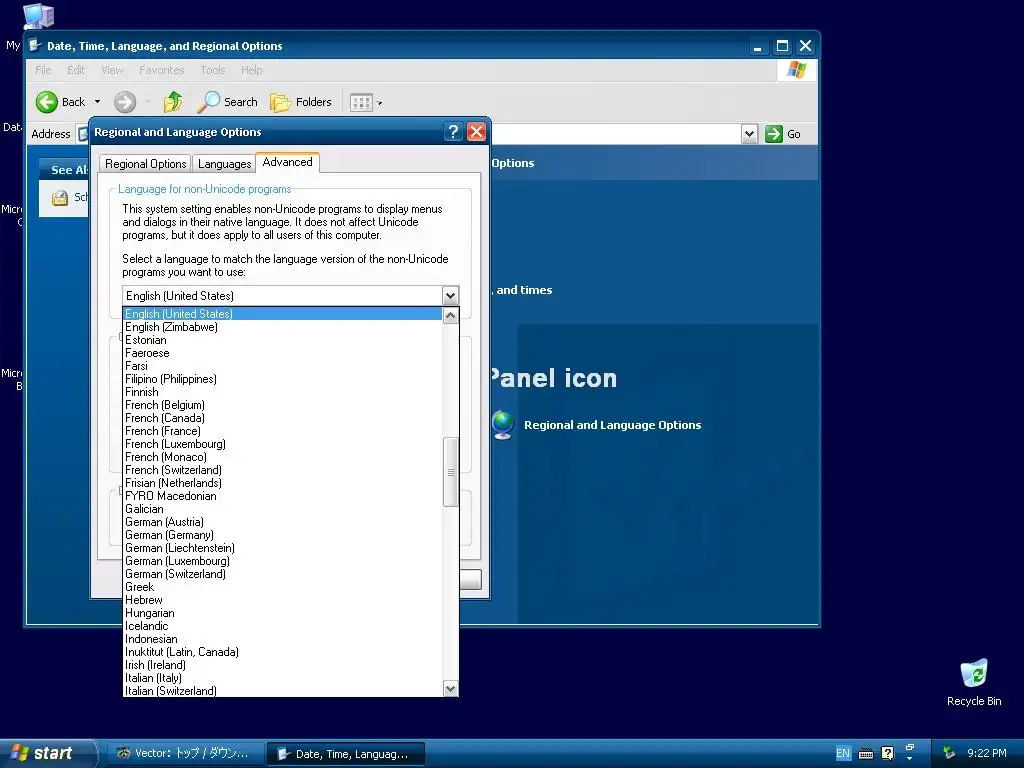Click the 9:22 PM taskbar clock
The width and height of the screenshot is (1024, 768).
987,753
